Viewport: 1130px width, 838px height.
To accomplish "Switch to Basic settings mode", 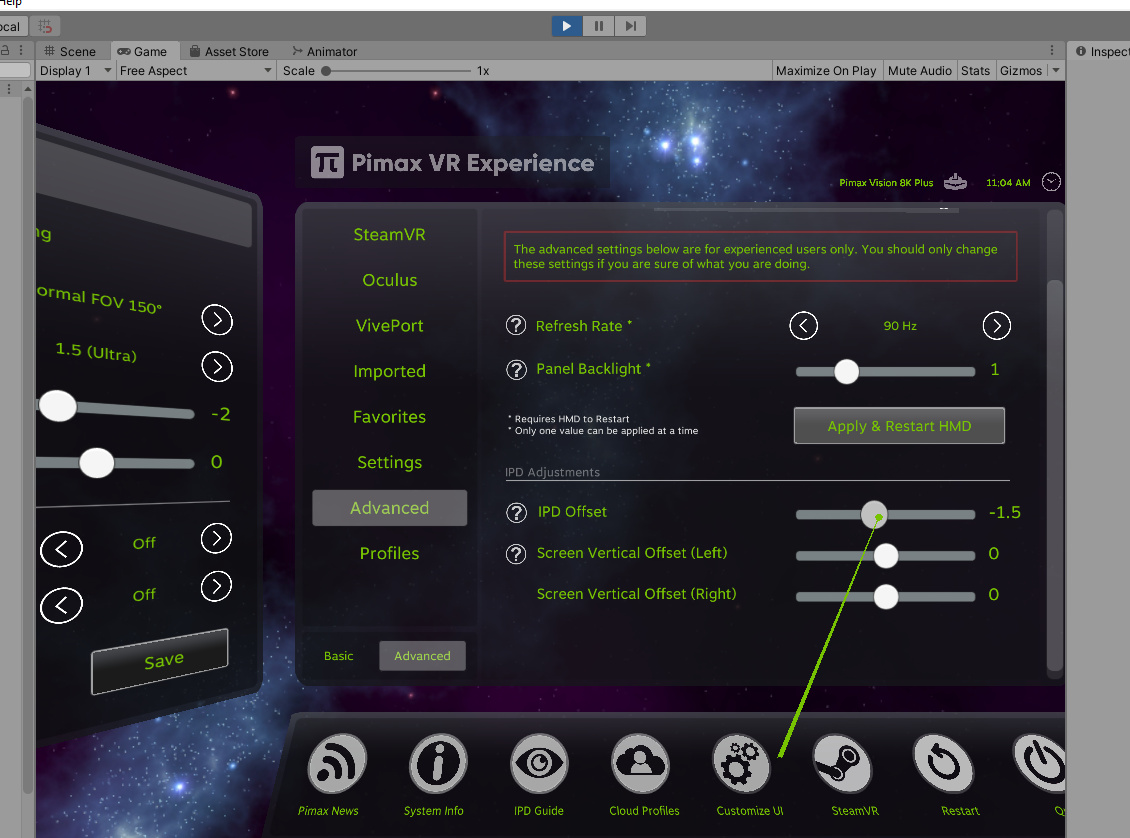I will 339,656.
